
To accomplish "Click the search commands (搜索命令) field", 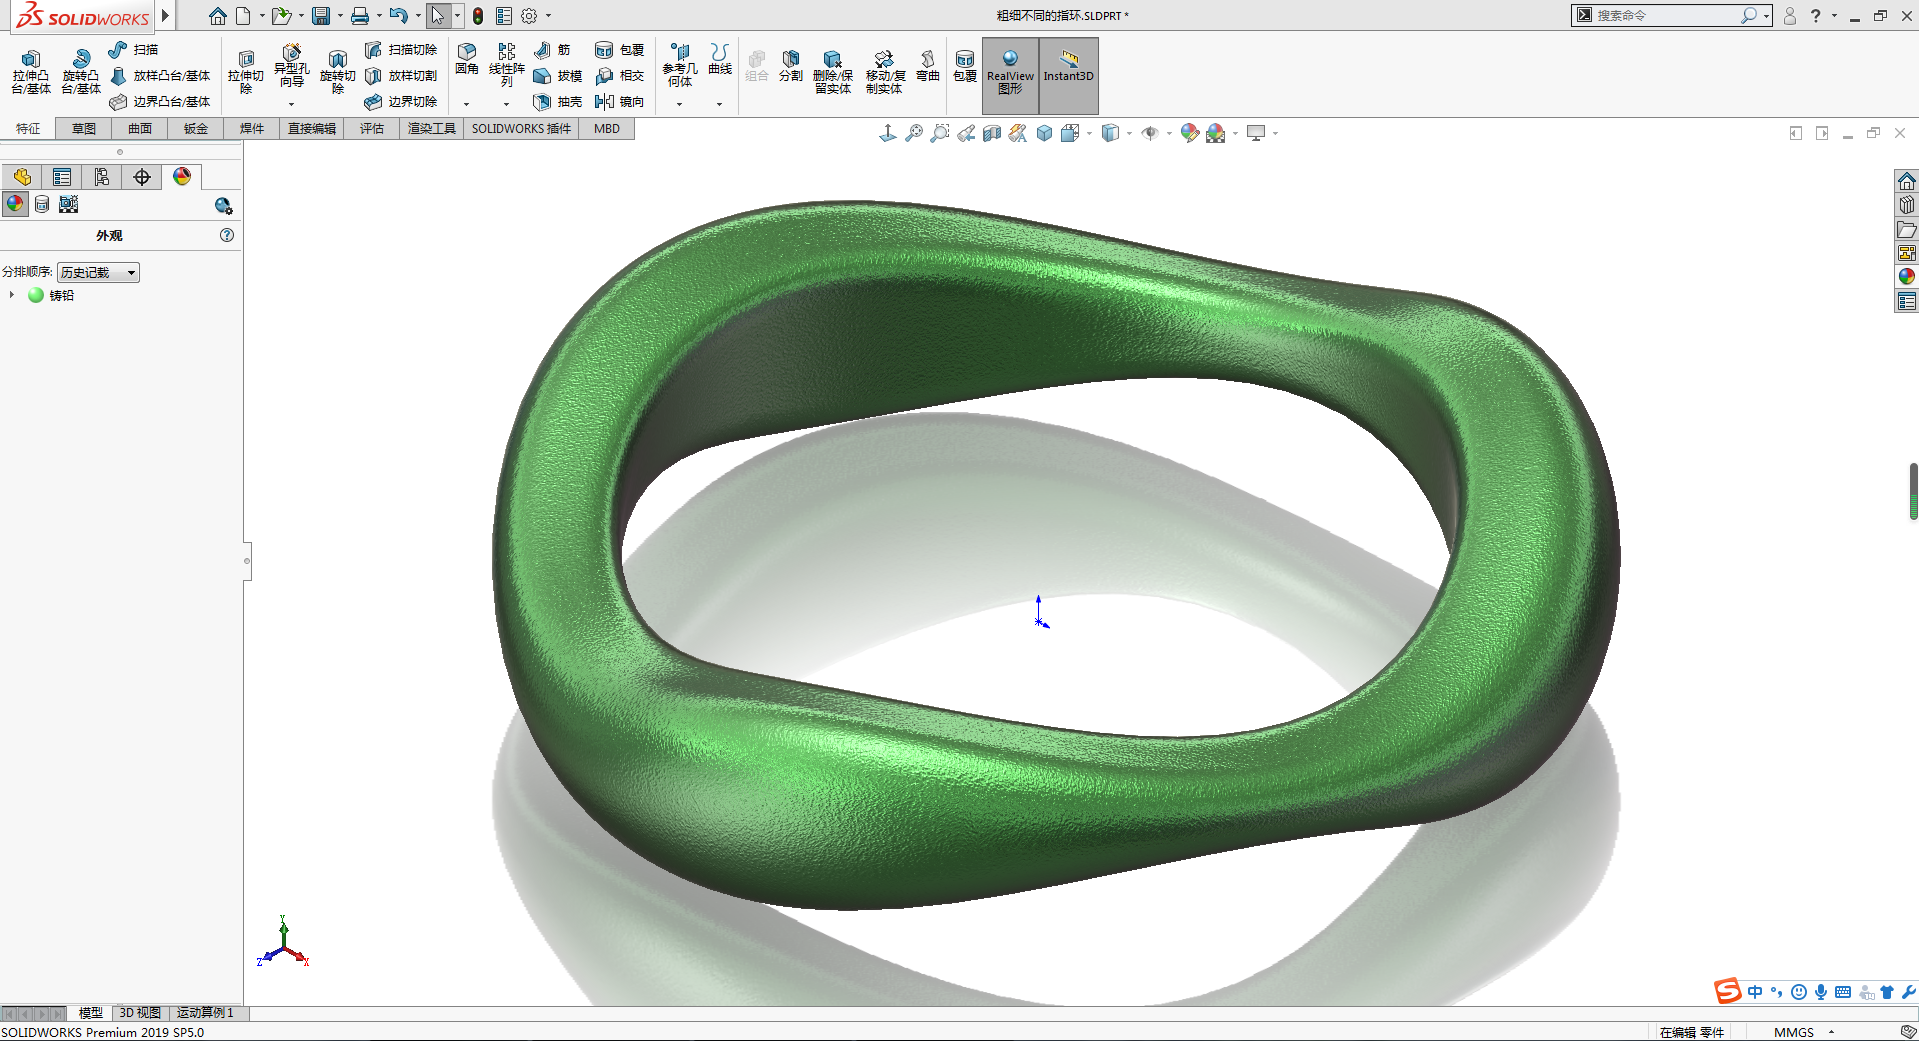I will (1664, 15).
